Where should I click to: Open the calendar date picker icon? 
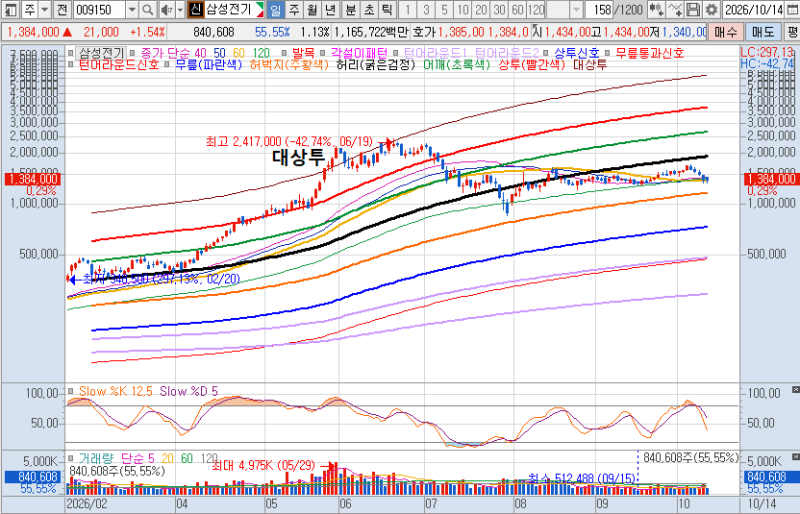792,9
